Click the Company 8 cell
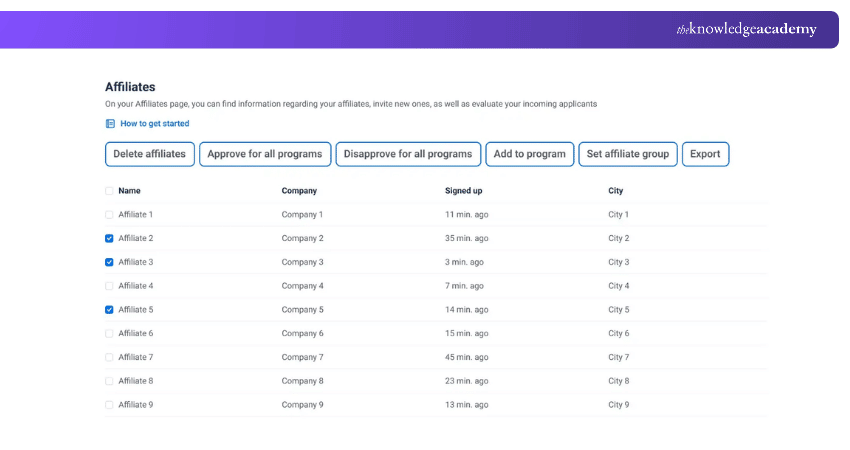Screen dimensions: 850x450 coord(302,381)
